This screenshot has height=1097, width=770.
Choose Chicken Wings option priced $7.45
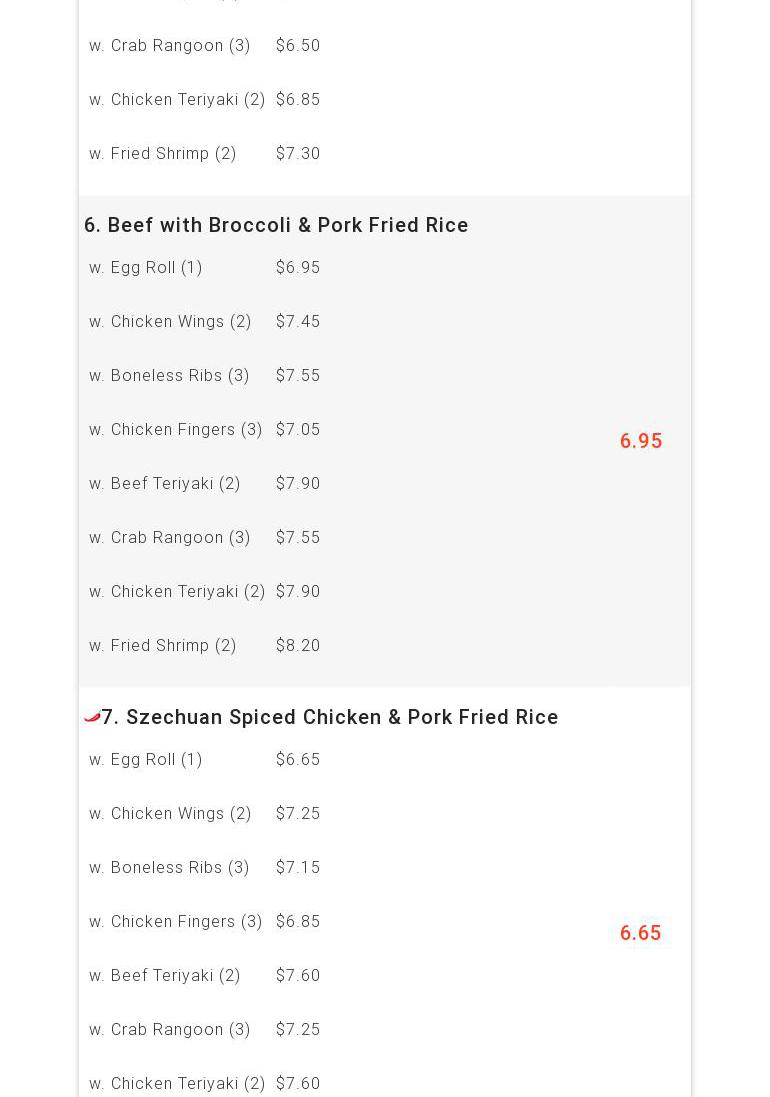(x=170, y=322)
